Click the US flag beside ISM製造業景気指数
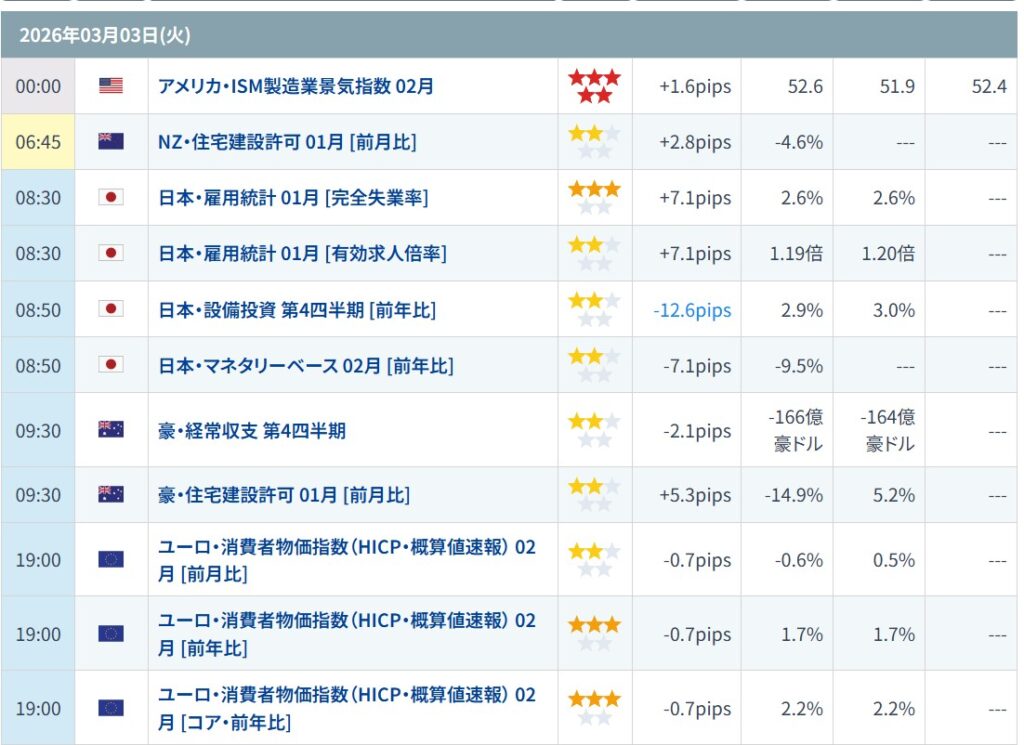 click(111, 86)
